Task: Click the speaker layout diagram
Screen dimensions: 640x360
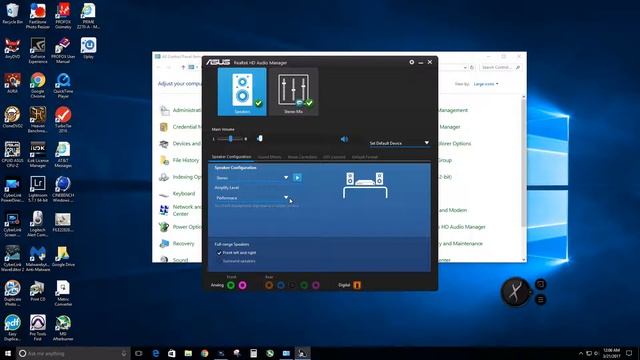Action: 365,185
